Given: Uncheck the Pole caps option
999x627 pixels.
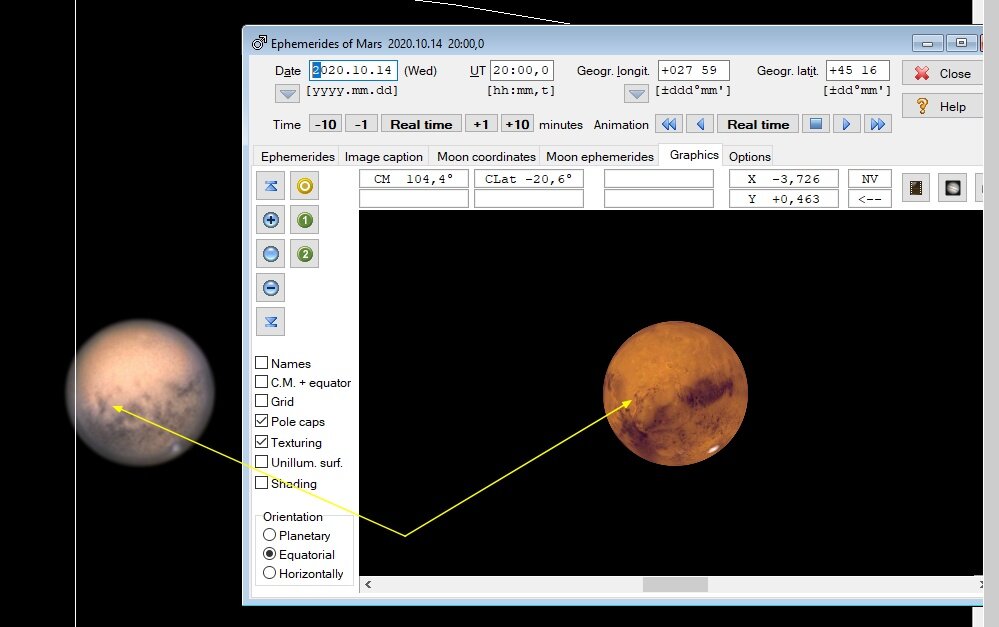Looking at the screenshot, I should (262, 421).
